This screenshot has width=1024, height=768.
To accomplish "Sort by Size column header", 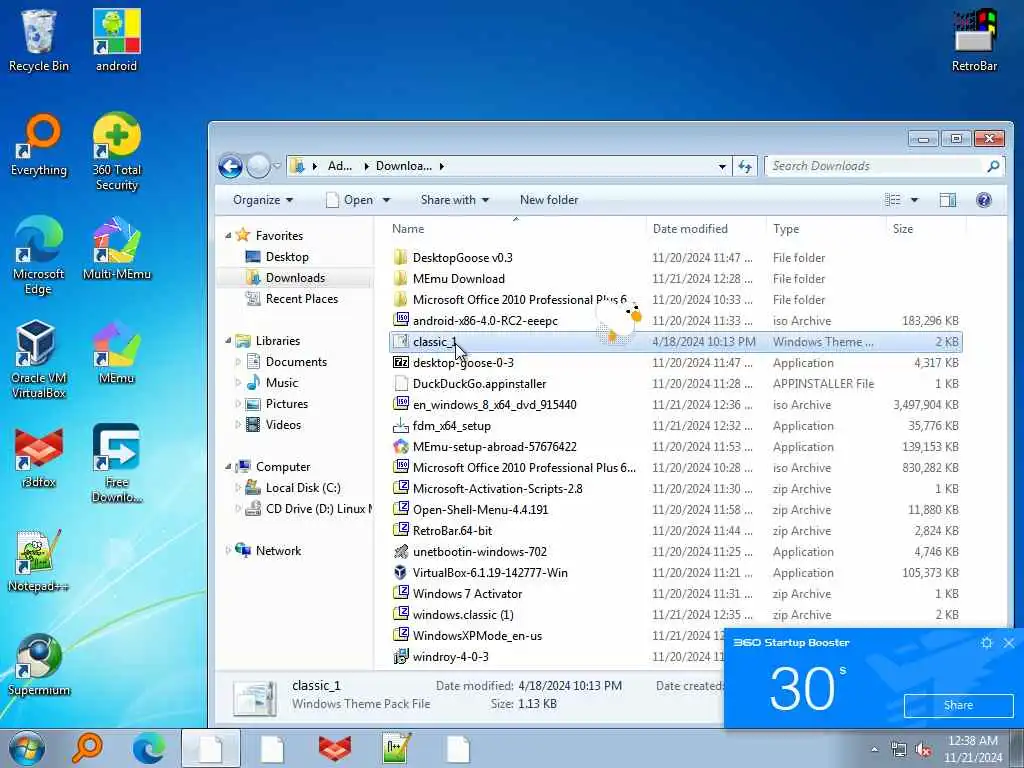I will [x=926, y=229].
